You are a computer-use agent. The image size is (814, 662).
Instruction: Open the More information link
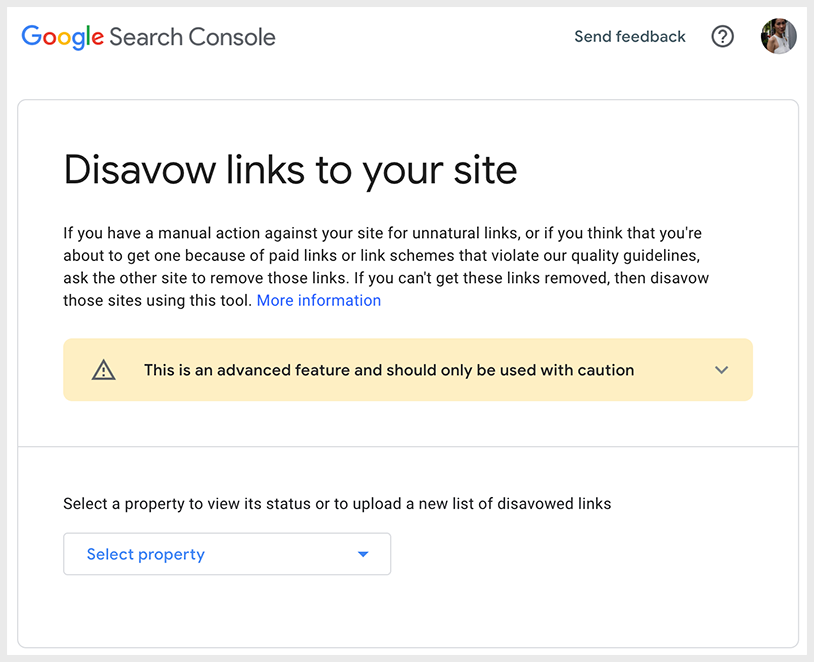319,300
